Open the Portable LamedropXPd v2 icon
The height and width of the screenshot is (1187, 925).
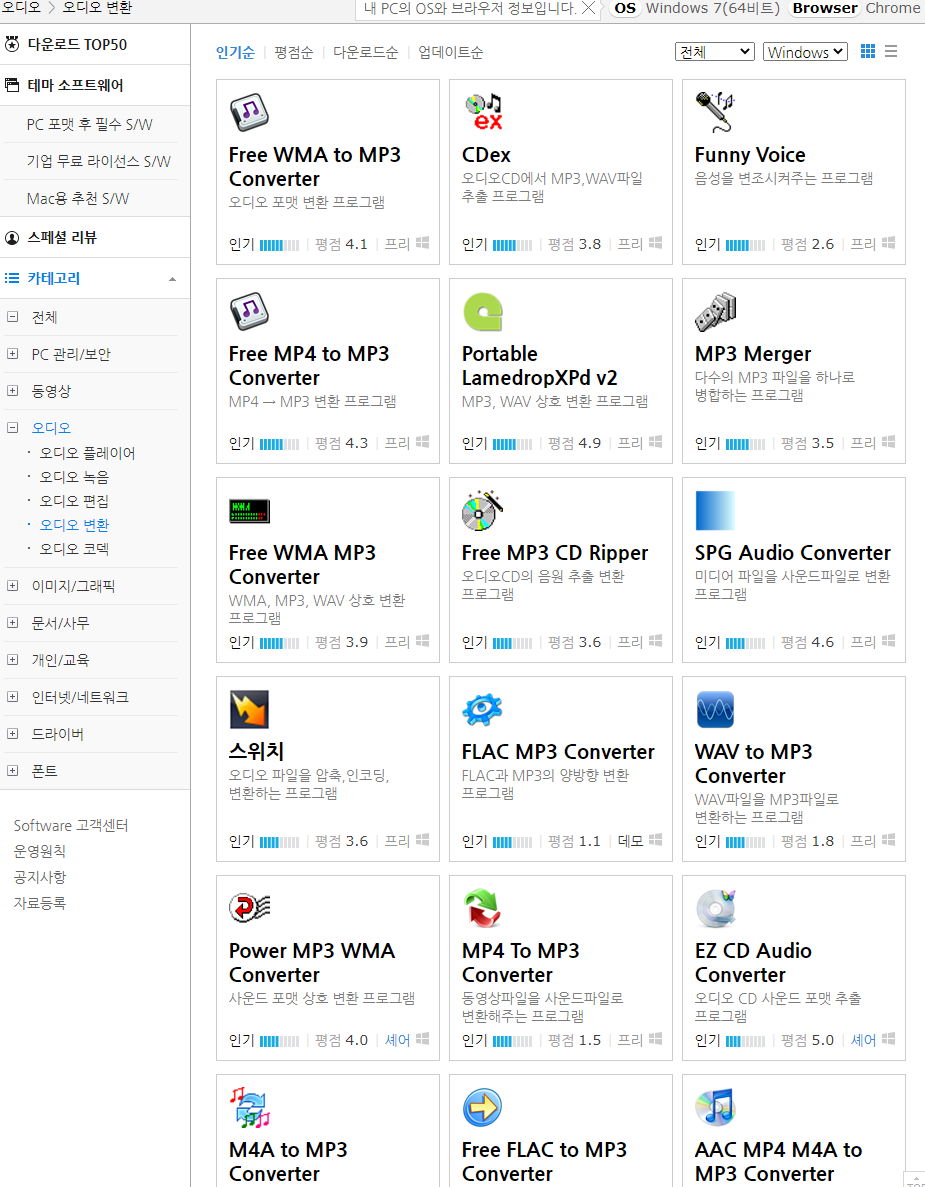pos(483,311)
